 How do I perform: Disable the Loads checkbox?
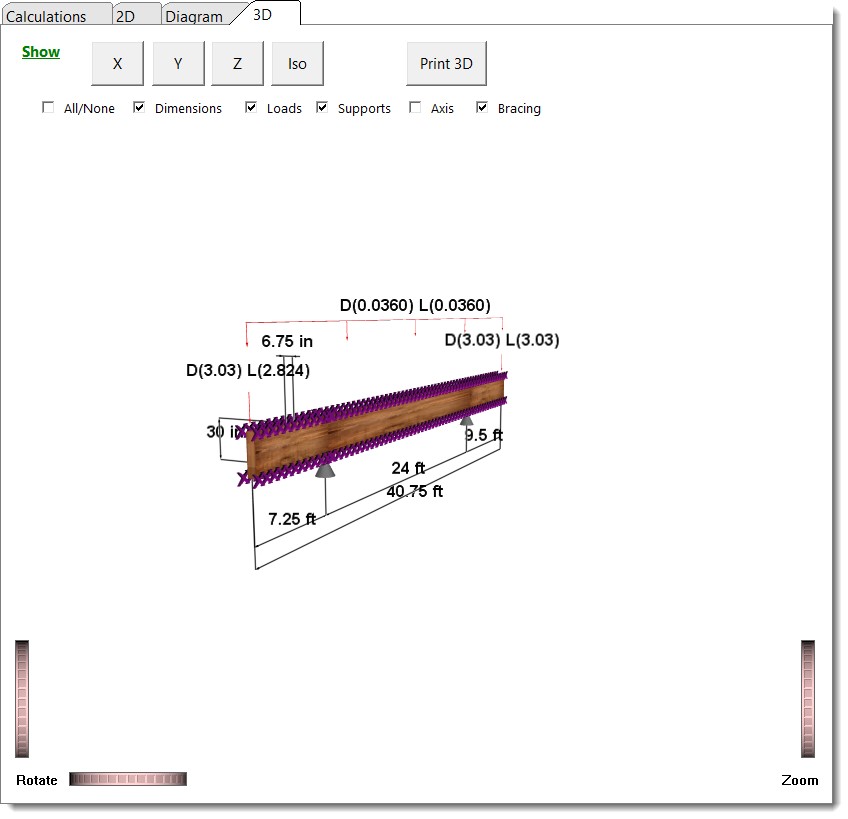click(251, 108)
